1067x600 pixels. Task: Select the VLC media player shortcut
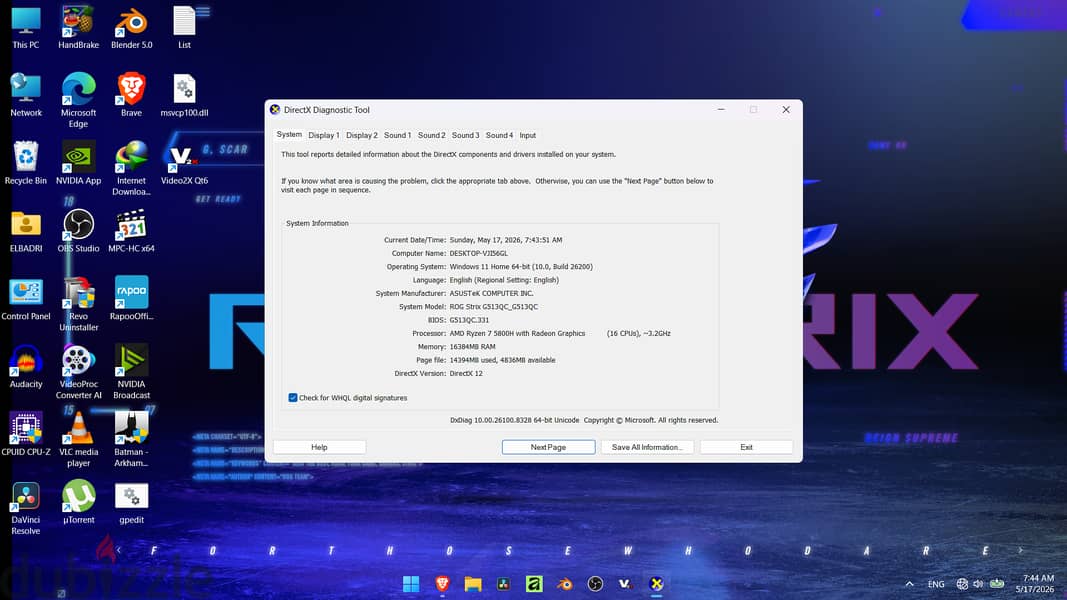(x=78, y=439)
